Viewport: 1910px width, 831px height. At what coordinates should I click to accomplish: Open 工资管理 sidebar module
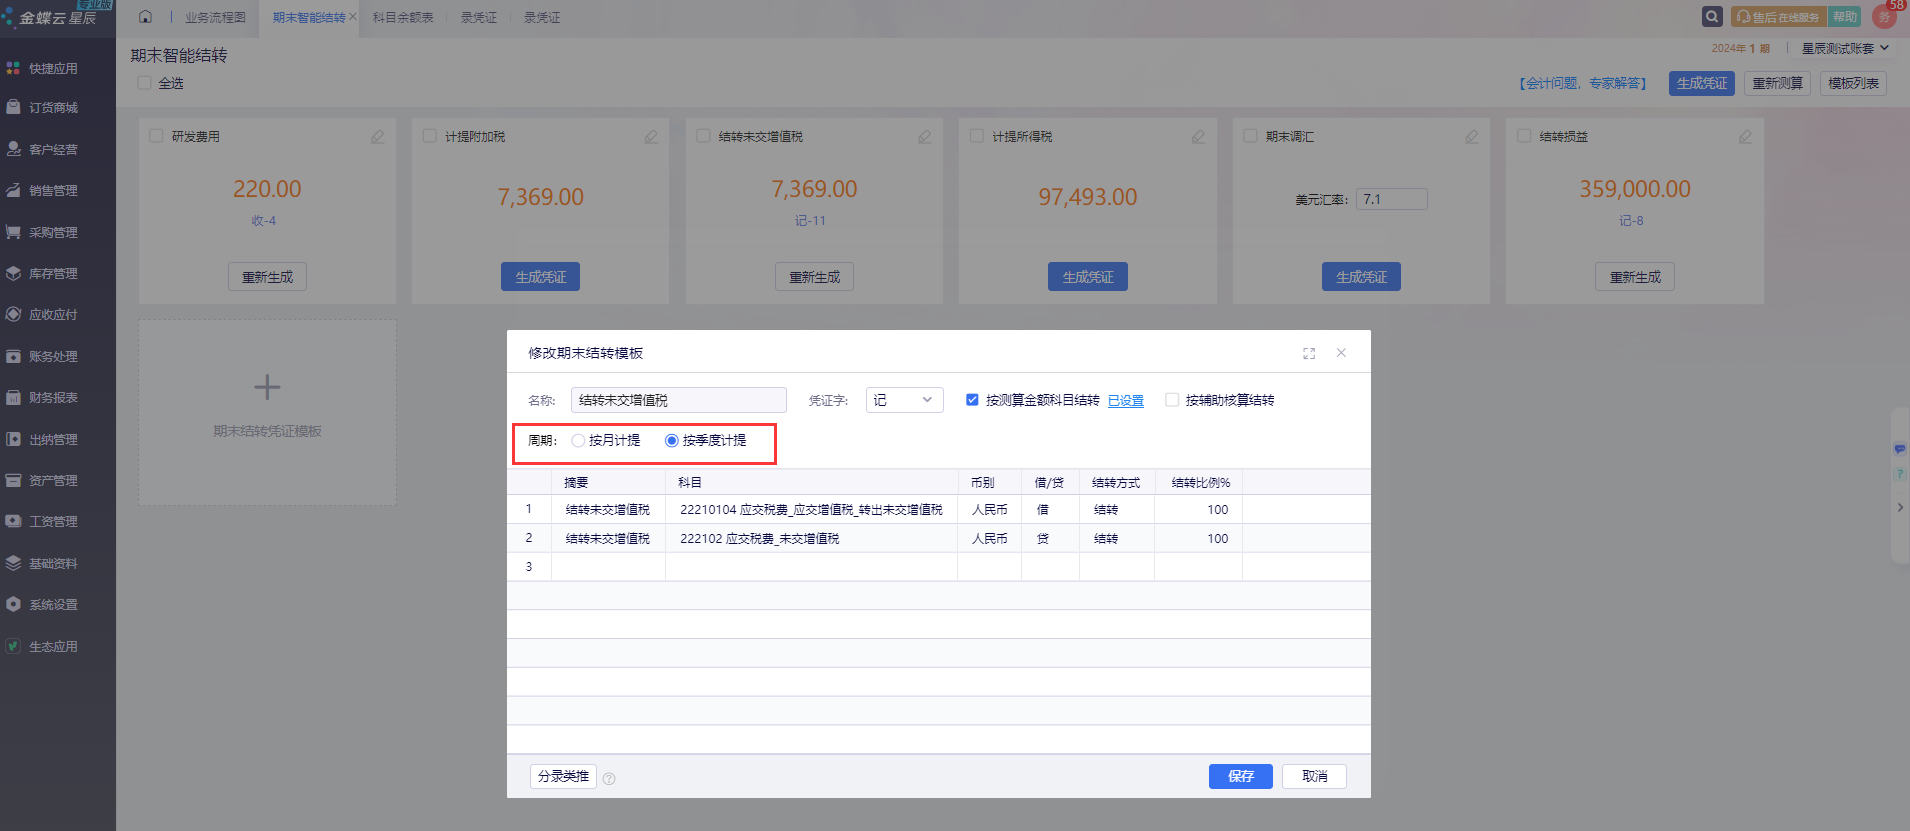[41, 521]
